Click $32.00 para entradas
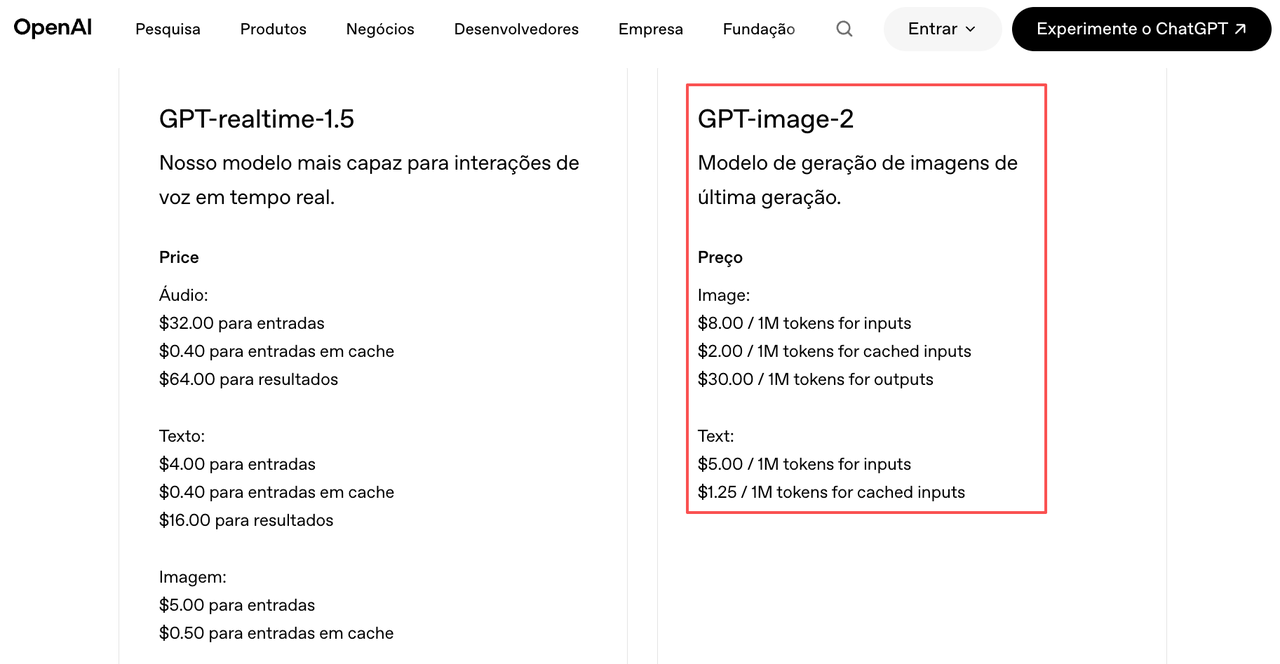Viewport: 1280px width, 664px height. pos(242,323)
